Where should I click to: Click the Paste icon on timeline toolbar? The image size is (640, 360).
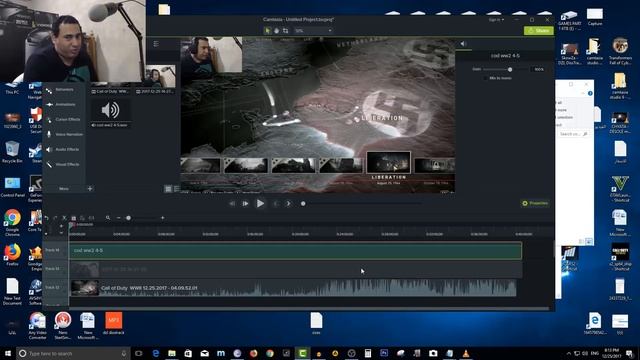(x=82, y=218)
